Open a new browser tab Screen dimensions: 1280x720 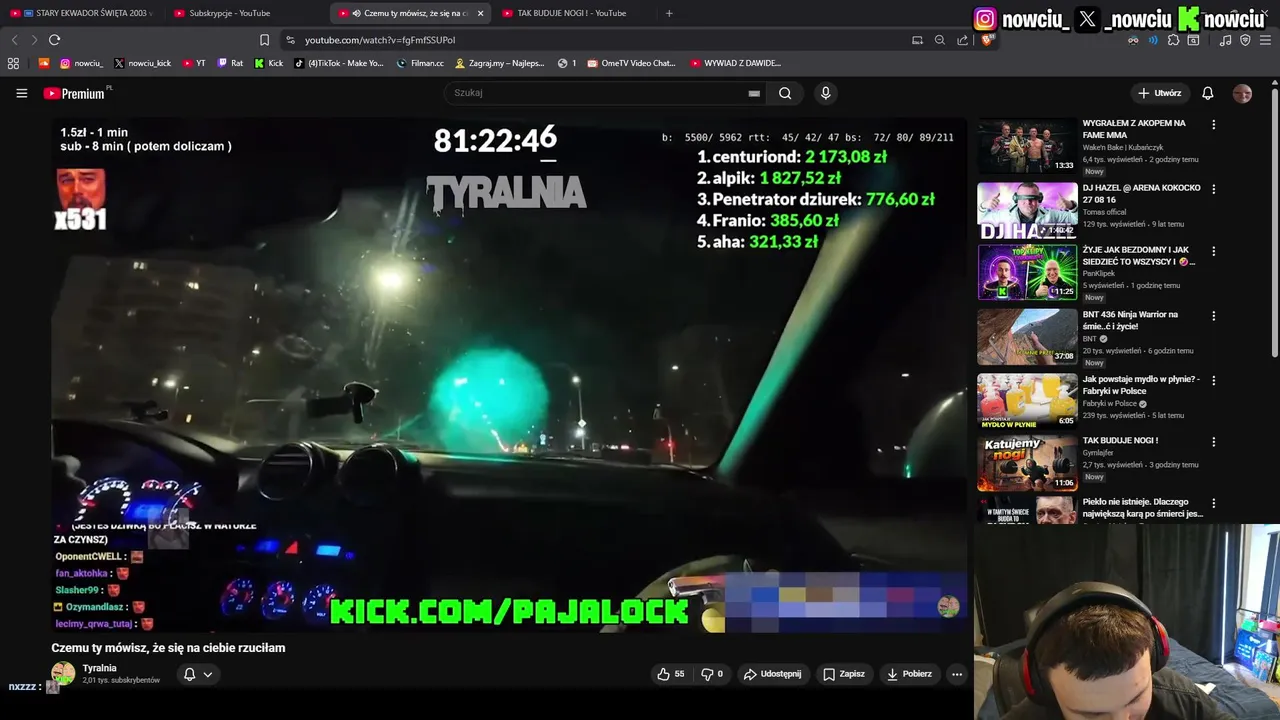(669, 13)
